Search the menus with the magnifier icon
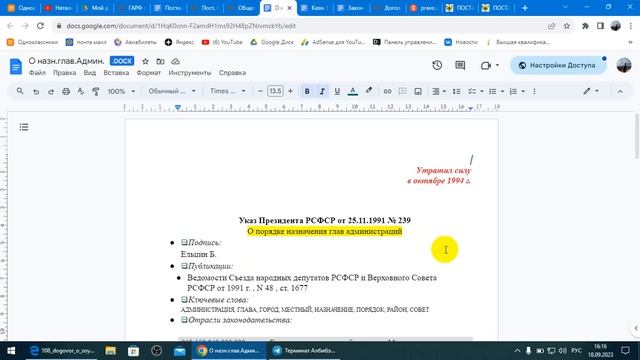 coord(20,91)
